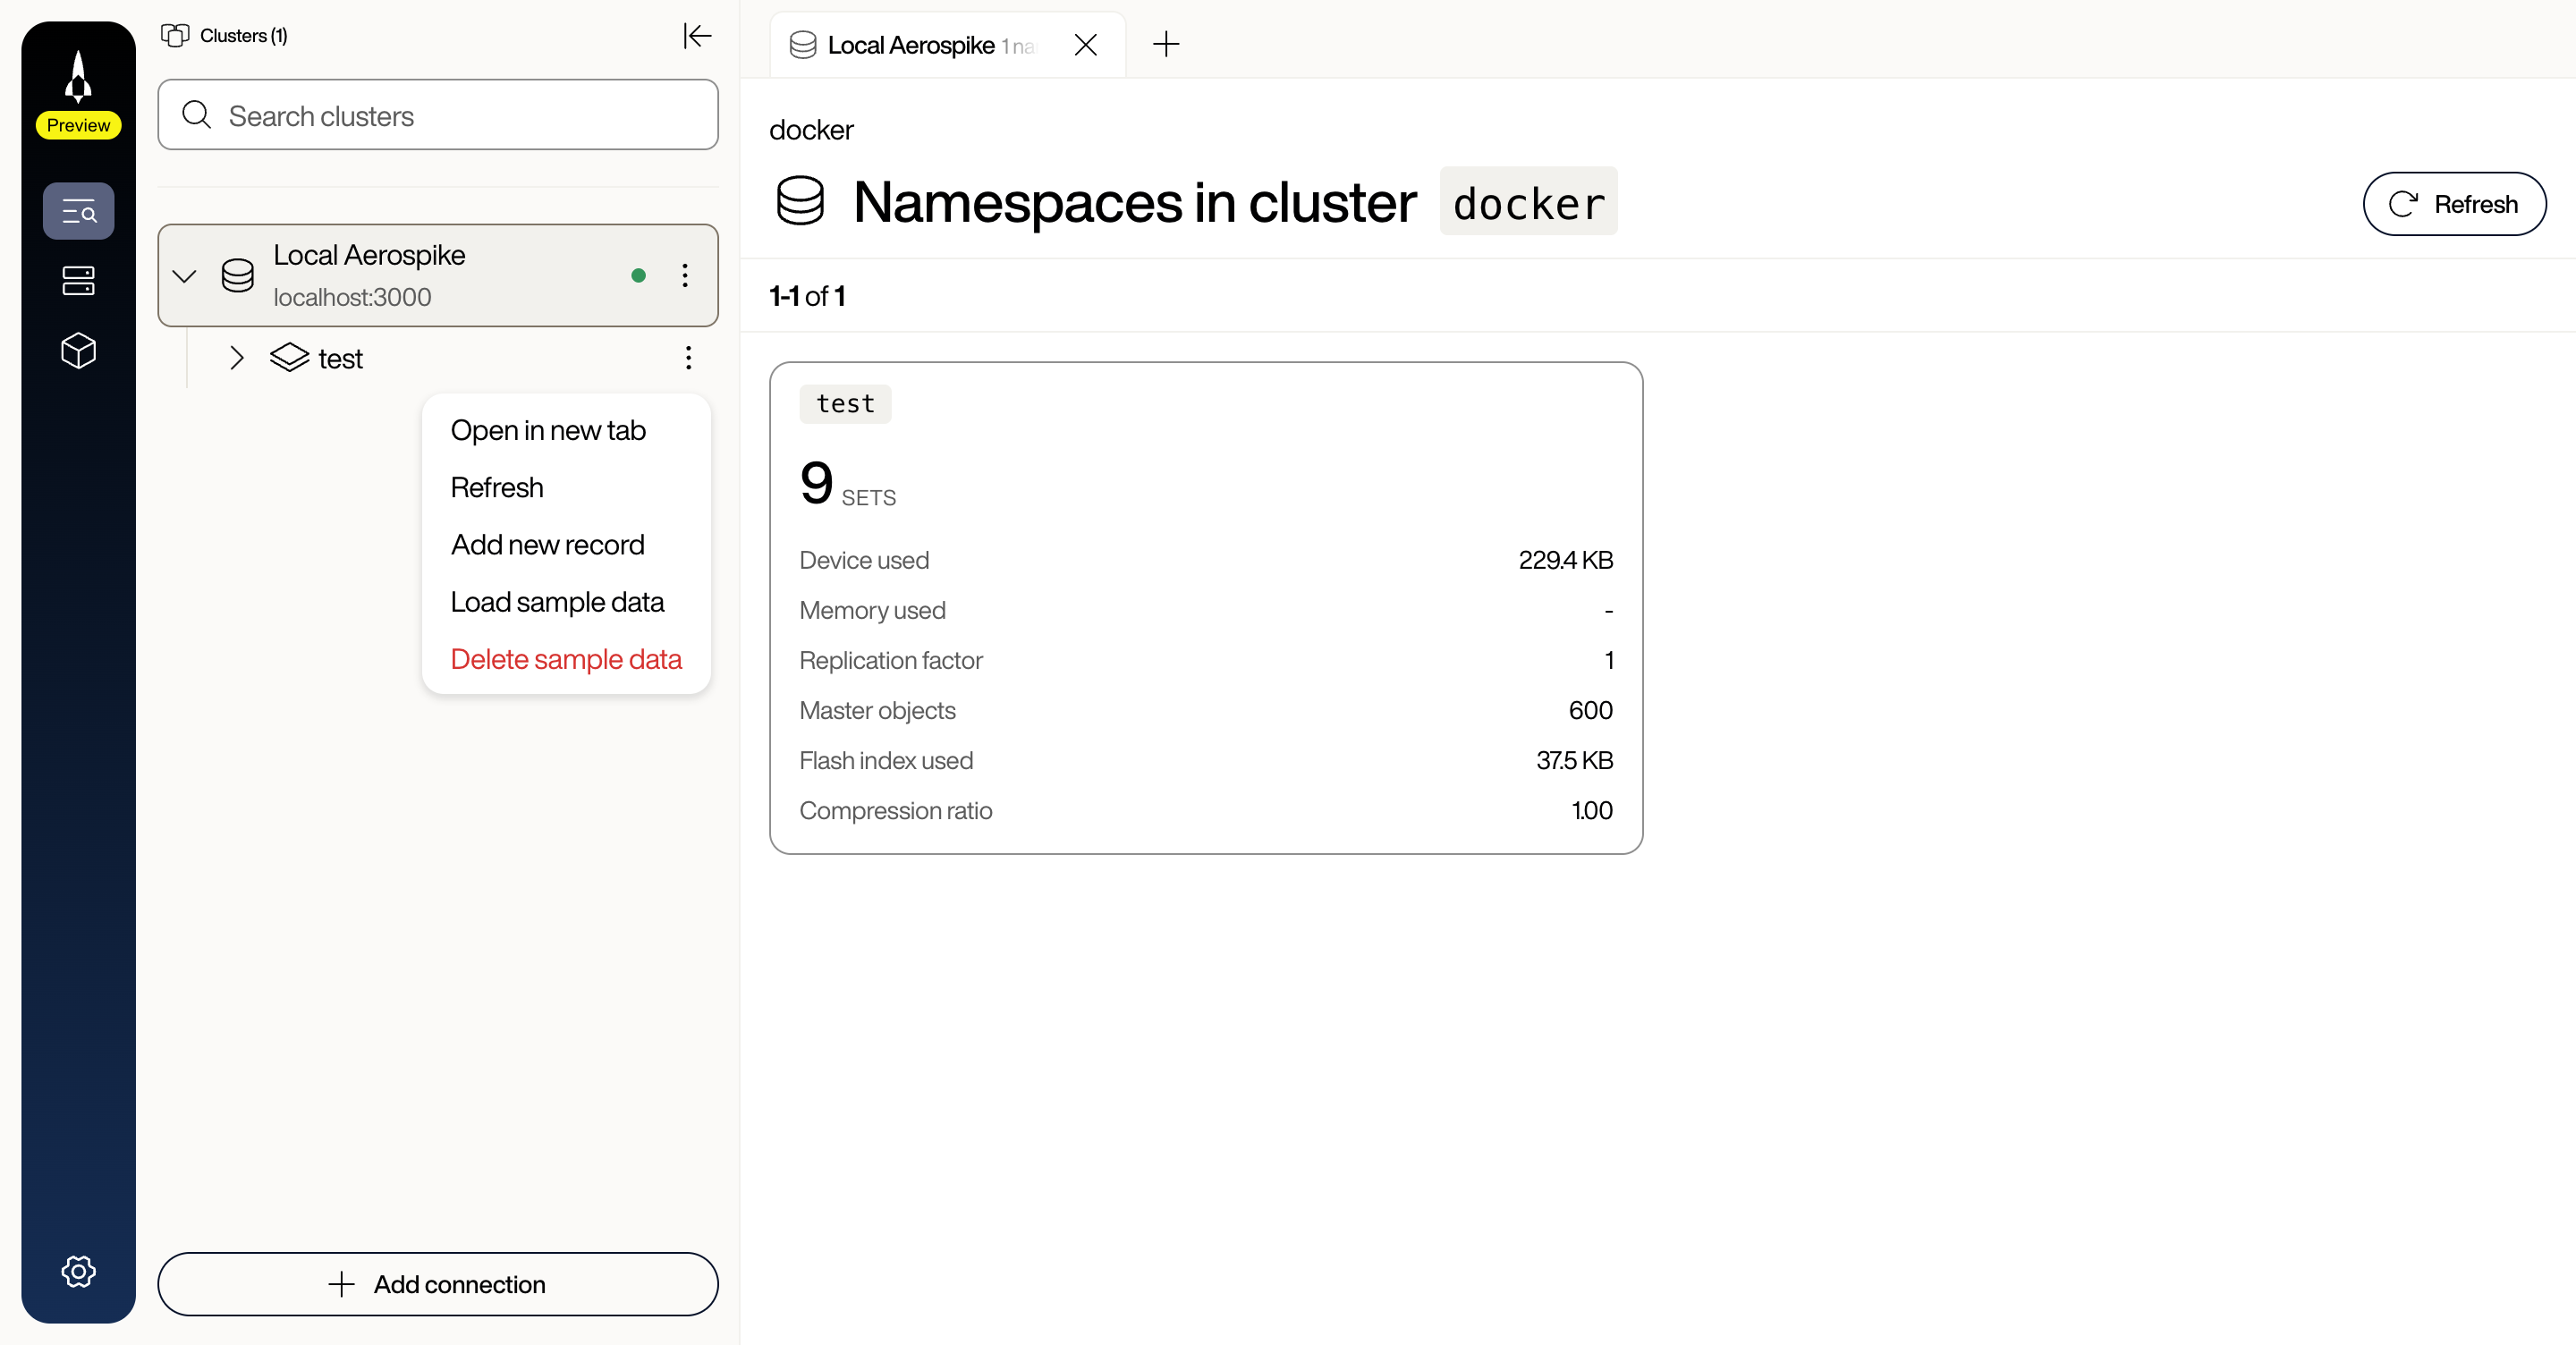The height and width of the screenshot is (1345, 2576).
Task: Collapse the Local Aerospike cluster entry
Action: tap(184, 275)
